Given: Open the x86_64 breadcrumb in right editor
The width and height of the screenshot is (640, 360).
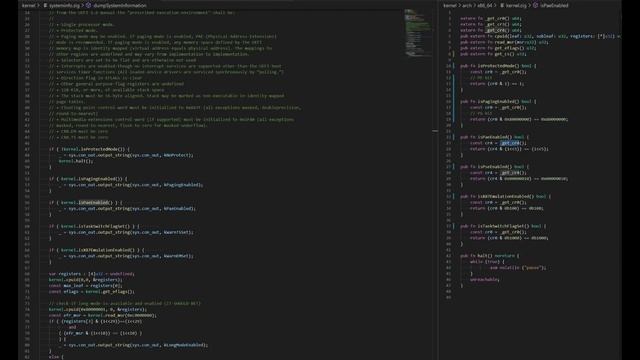Looking at the screenshot, I should [484, 5].
